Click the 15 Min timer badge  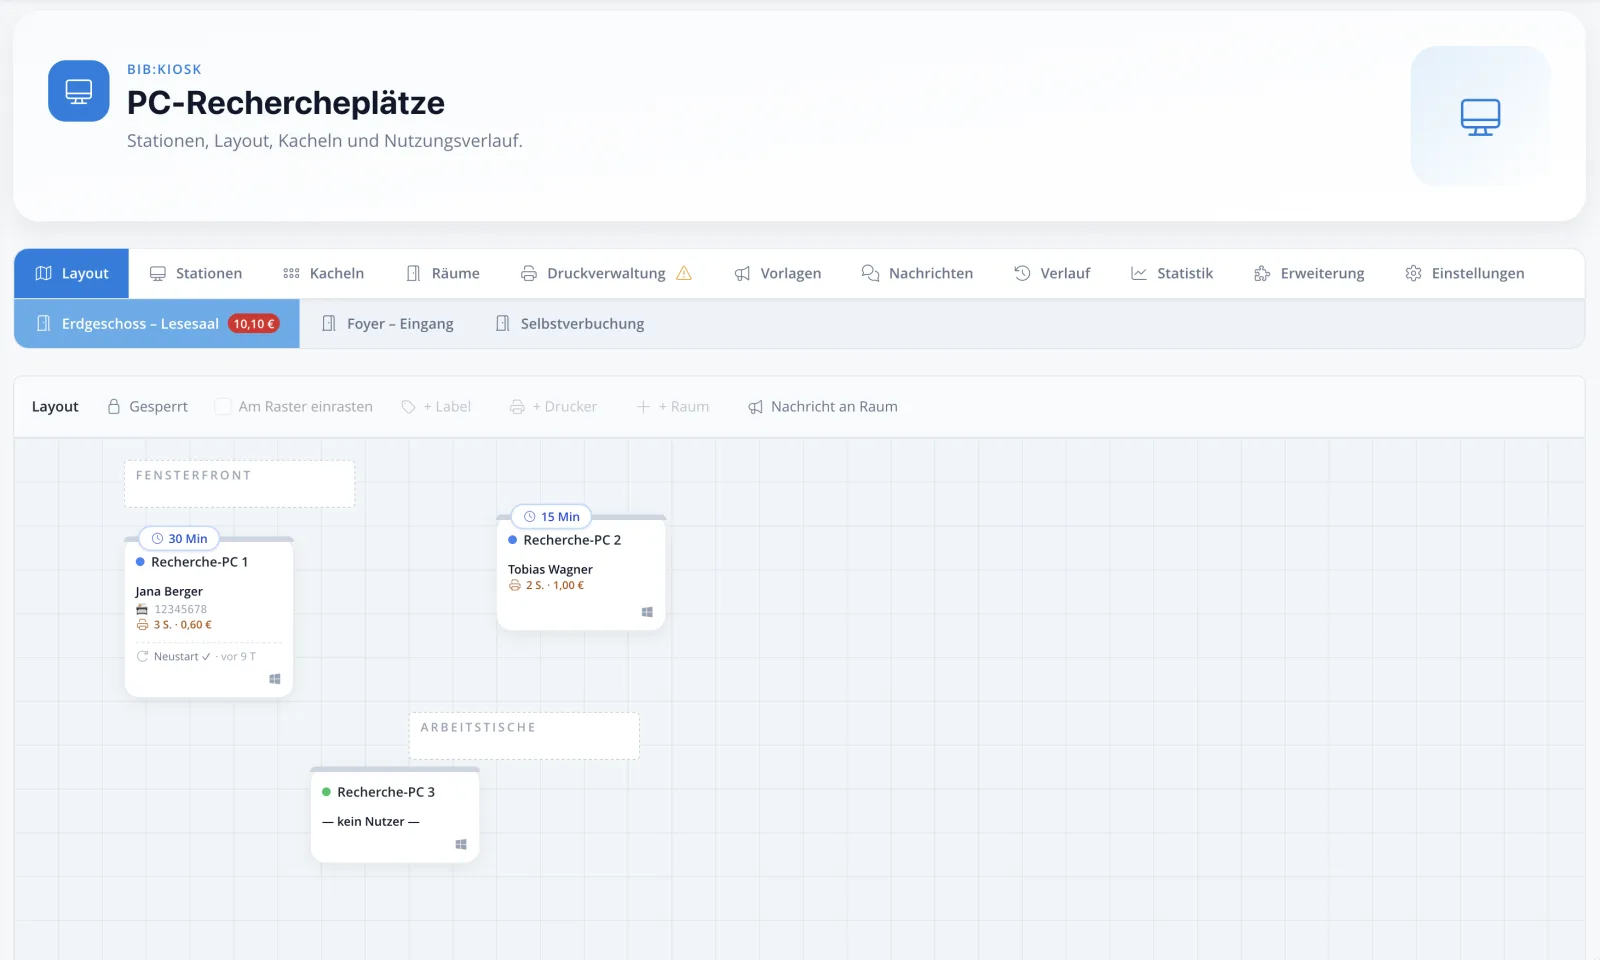[x=551, y=517]
